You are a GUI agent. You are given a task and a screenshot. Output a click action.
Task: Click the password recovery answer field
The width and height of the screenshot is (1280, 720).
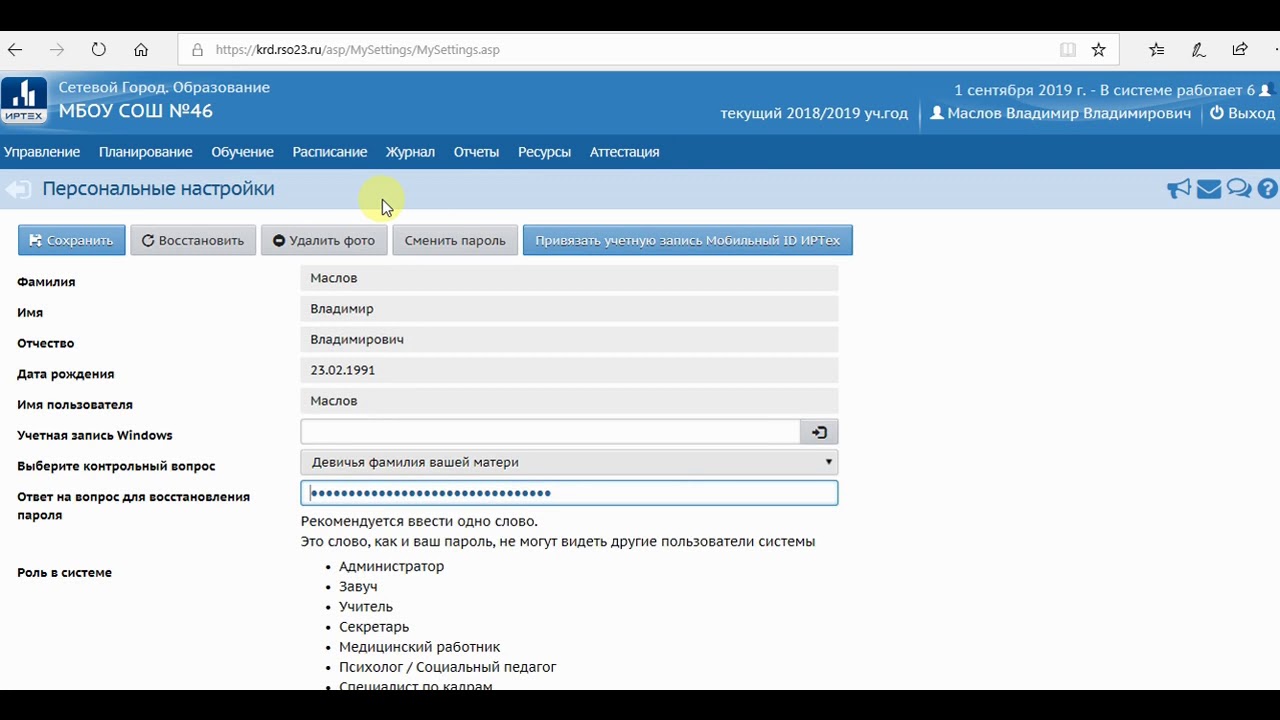569,493
